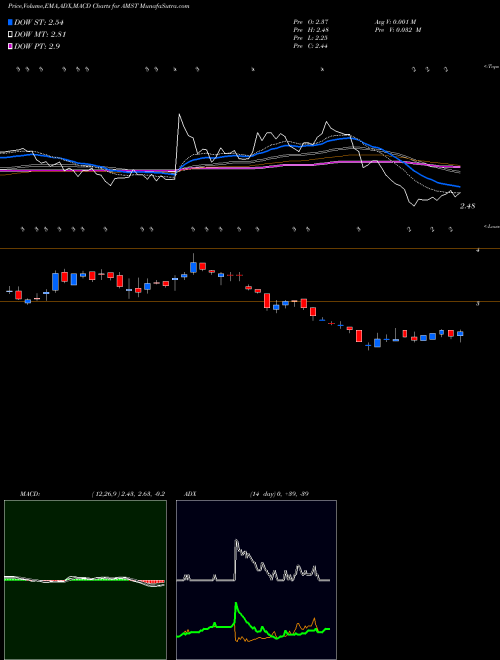Click the '<Tops' label at right edge

click(491, 67)
